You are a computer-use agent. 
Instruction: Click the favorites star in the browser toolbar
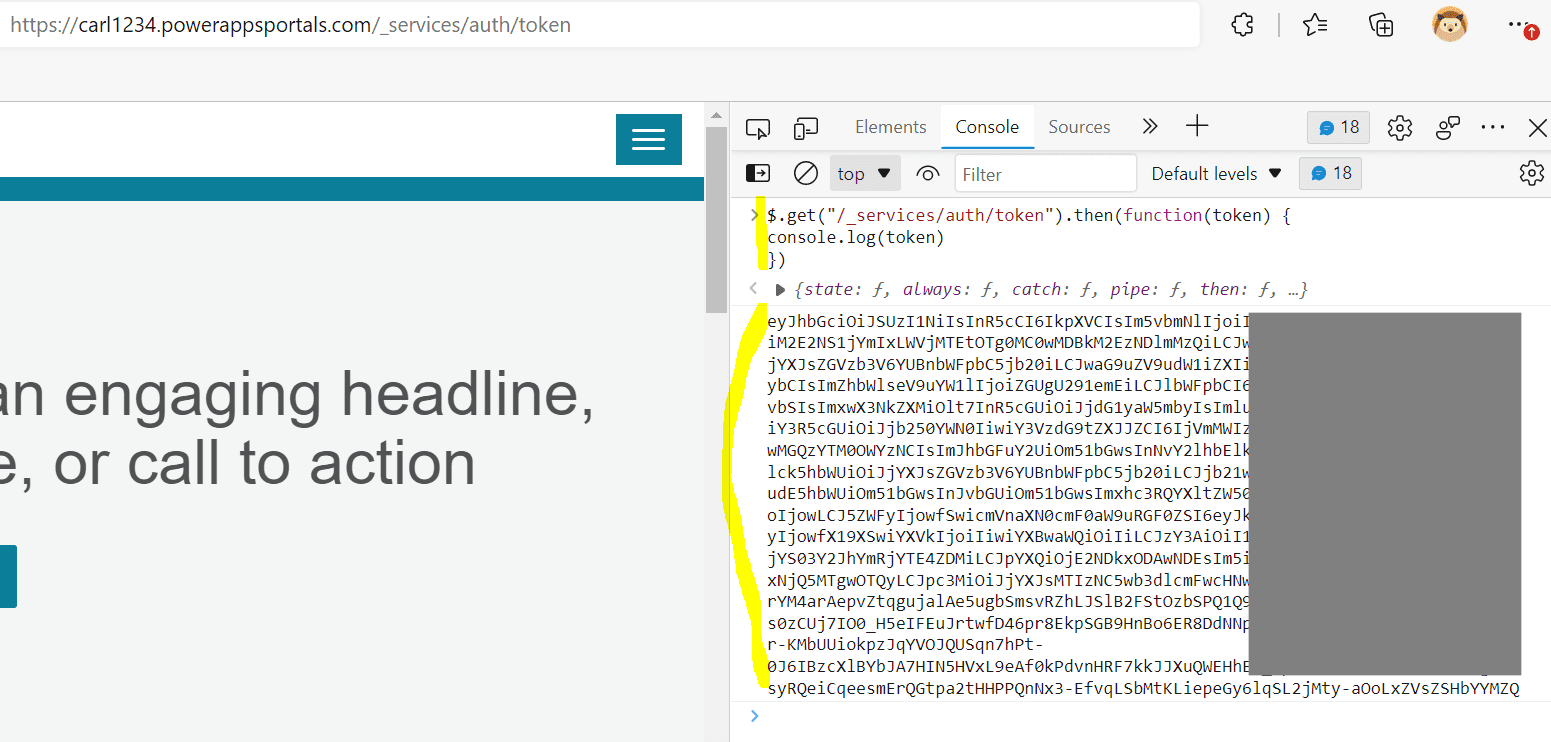coord(1315,24)
